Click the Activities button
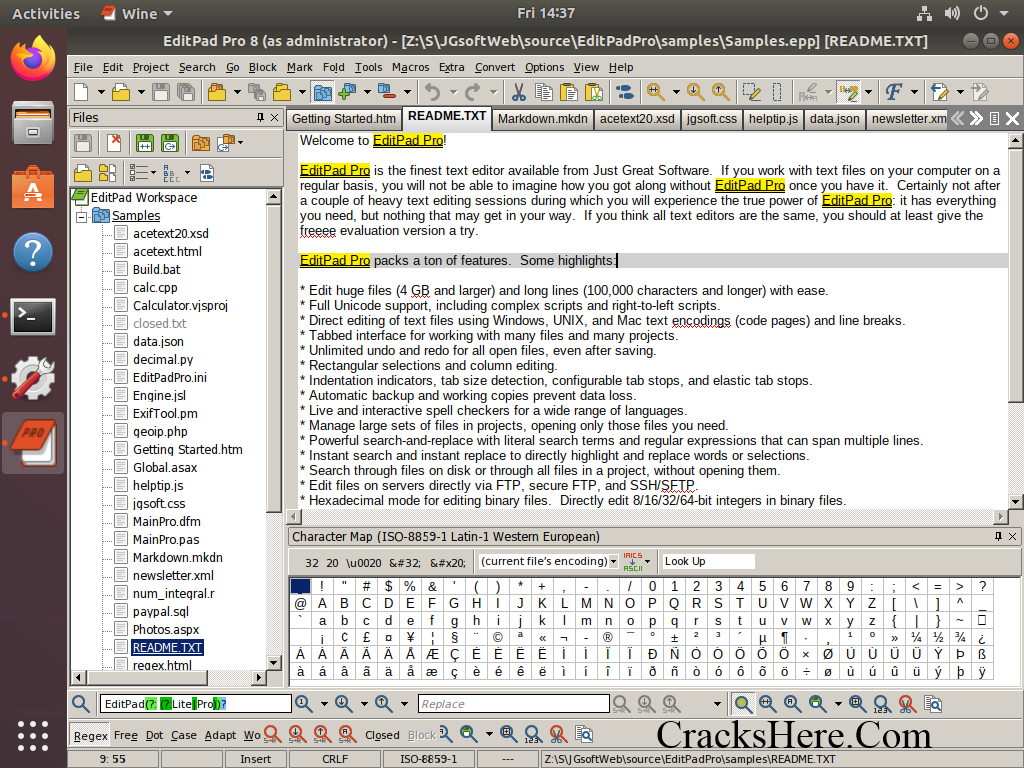 click(46, 13)
